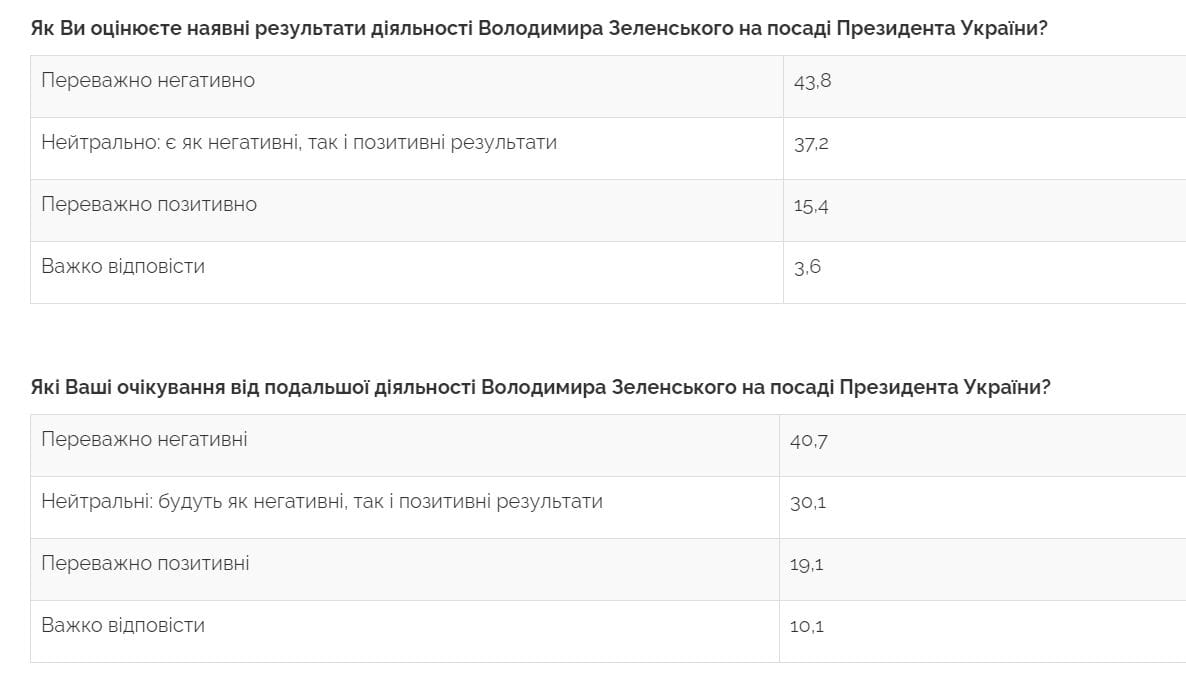
Task: Select 'Нейтральні: будуть як негативні, так і позитивні результати'
Action: point(322,501)
